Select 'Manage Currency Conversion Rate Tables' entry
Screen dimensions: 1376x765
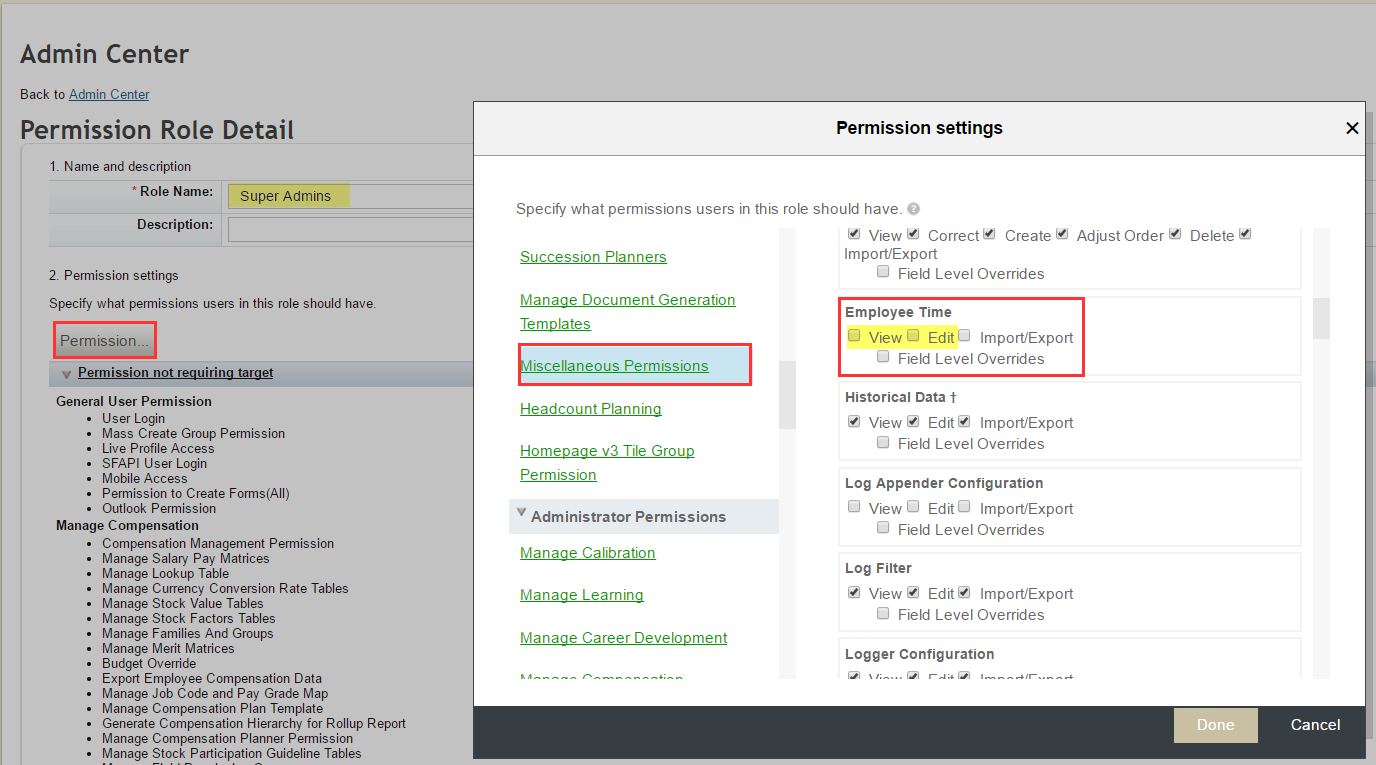pos(225,589)
